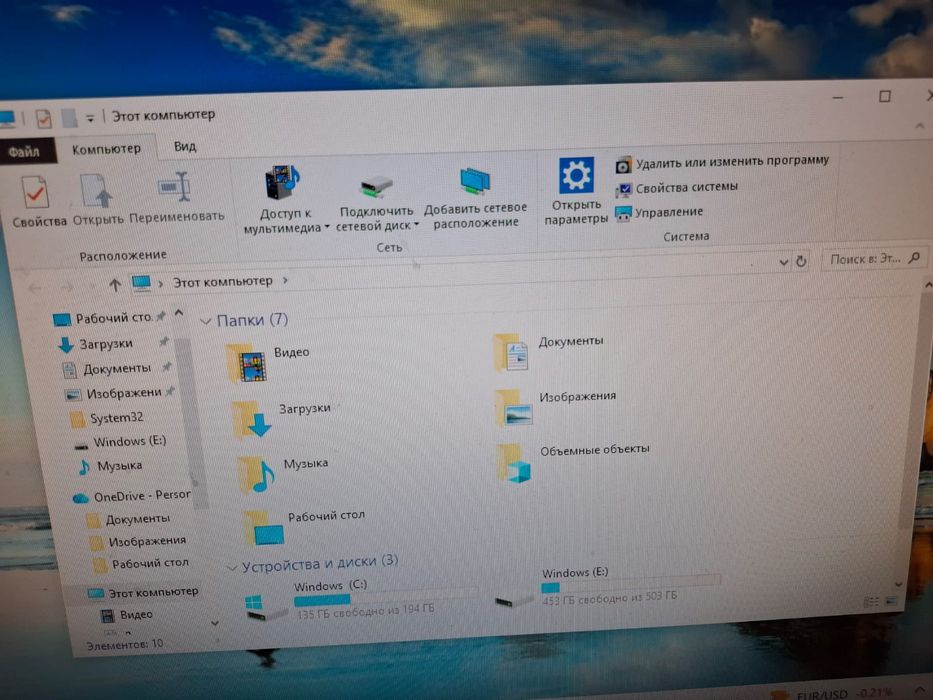This screenshot has height=700, width=933.
Task: Click the Переименовать ribbon icon
Action: coord(175,186)
